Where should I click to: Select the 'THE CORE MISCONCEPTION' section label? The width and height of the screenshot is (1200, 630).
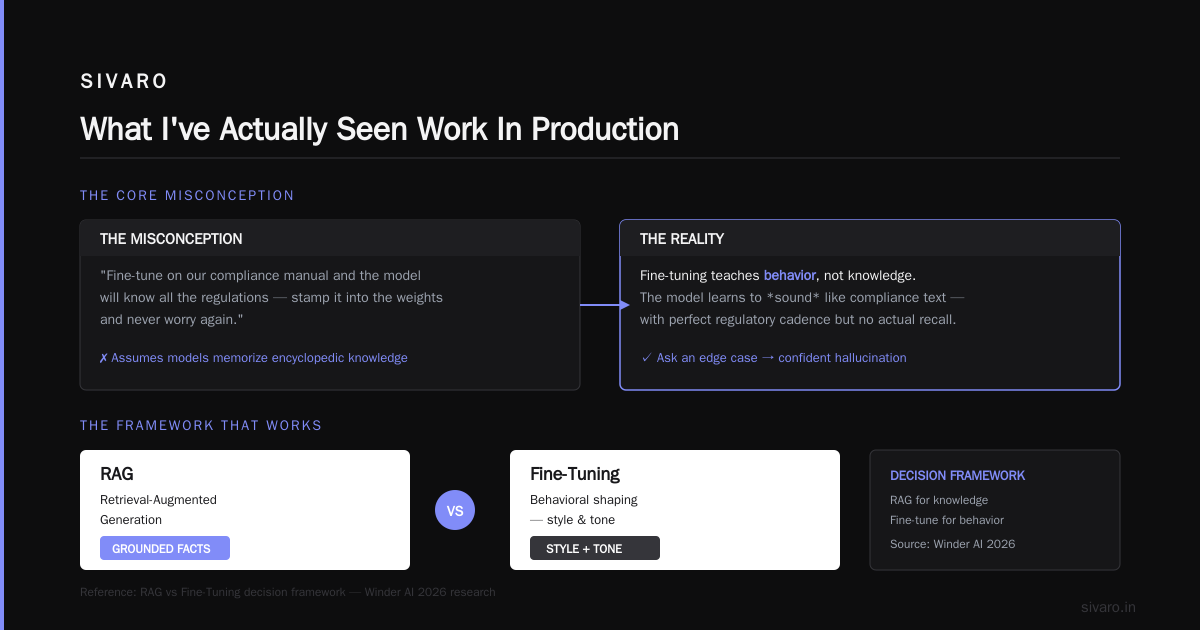pos(187,195)
